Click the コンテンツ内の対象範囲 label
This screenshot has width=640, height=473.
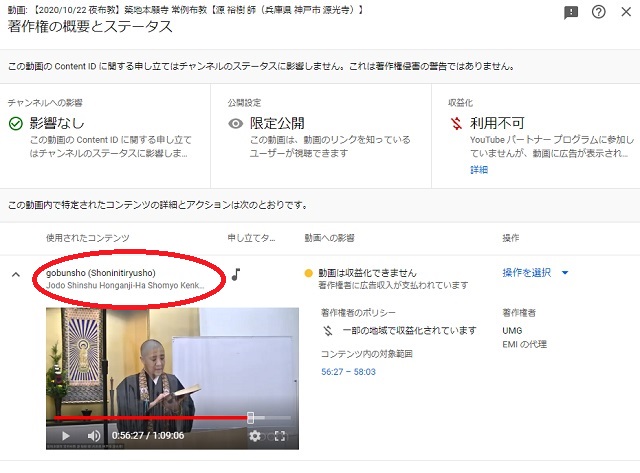[x=367, y=354]
